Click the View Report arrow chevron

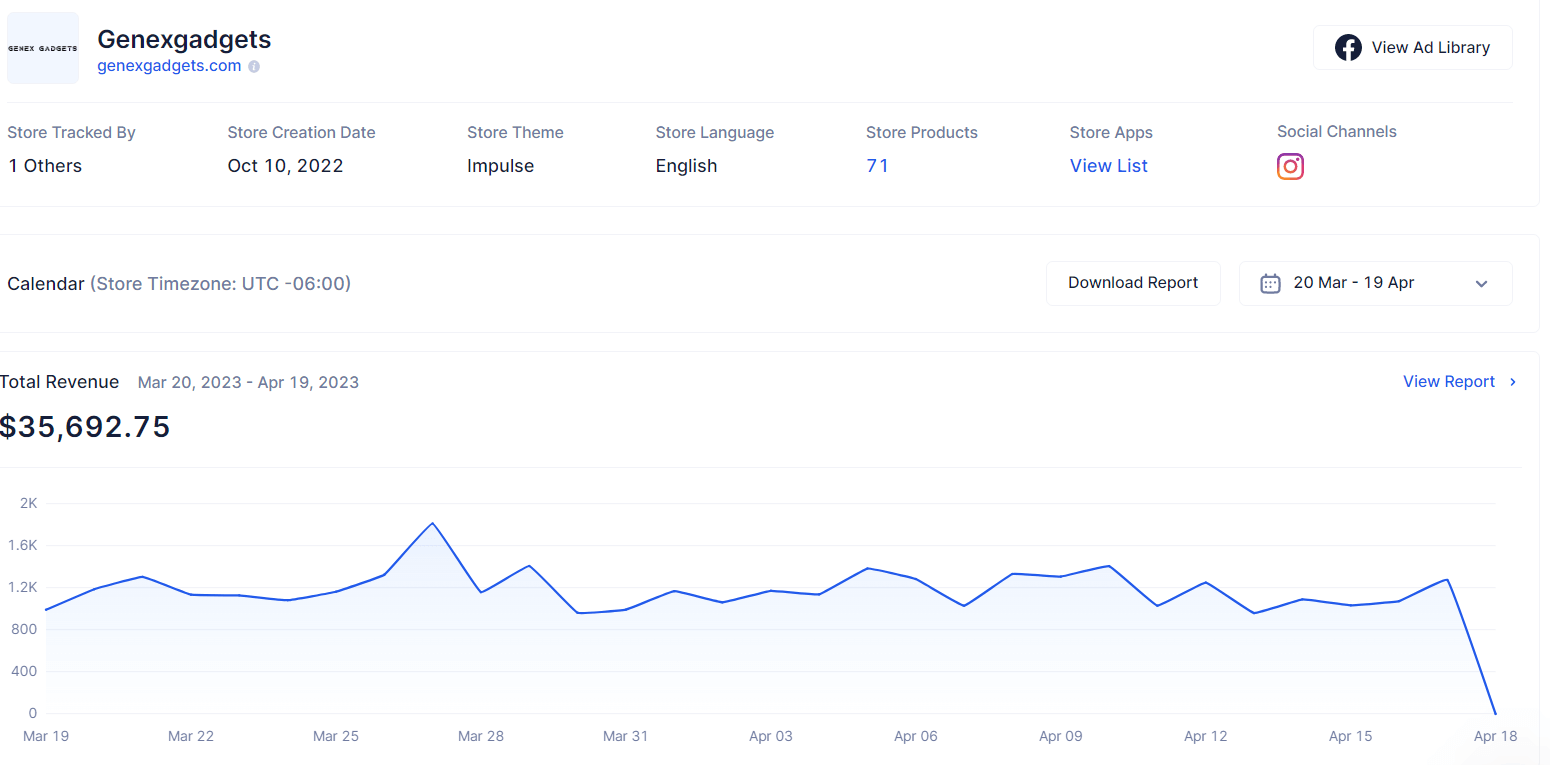[1513, 382]
